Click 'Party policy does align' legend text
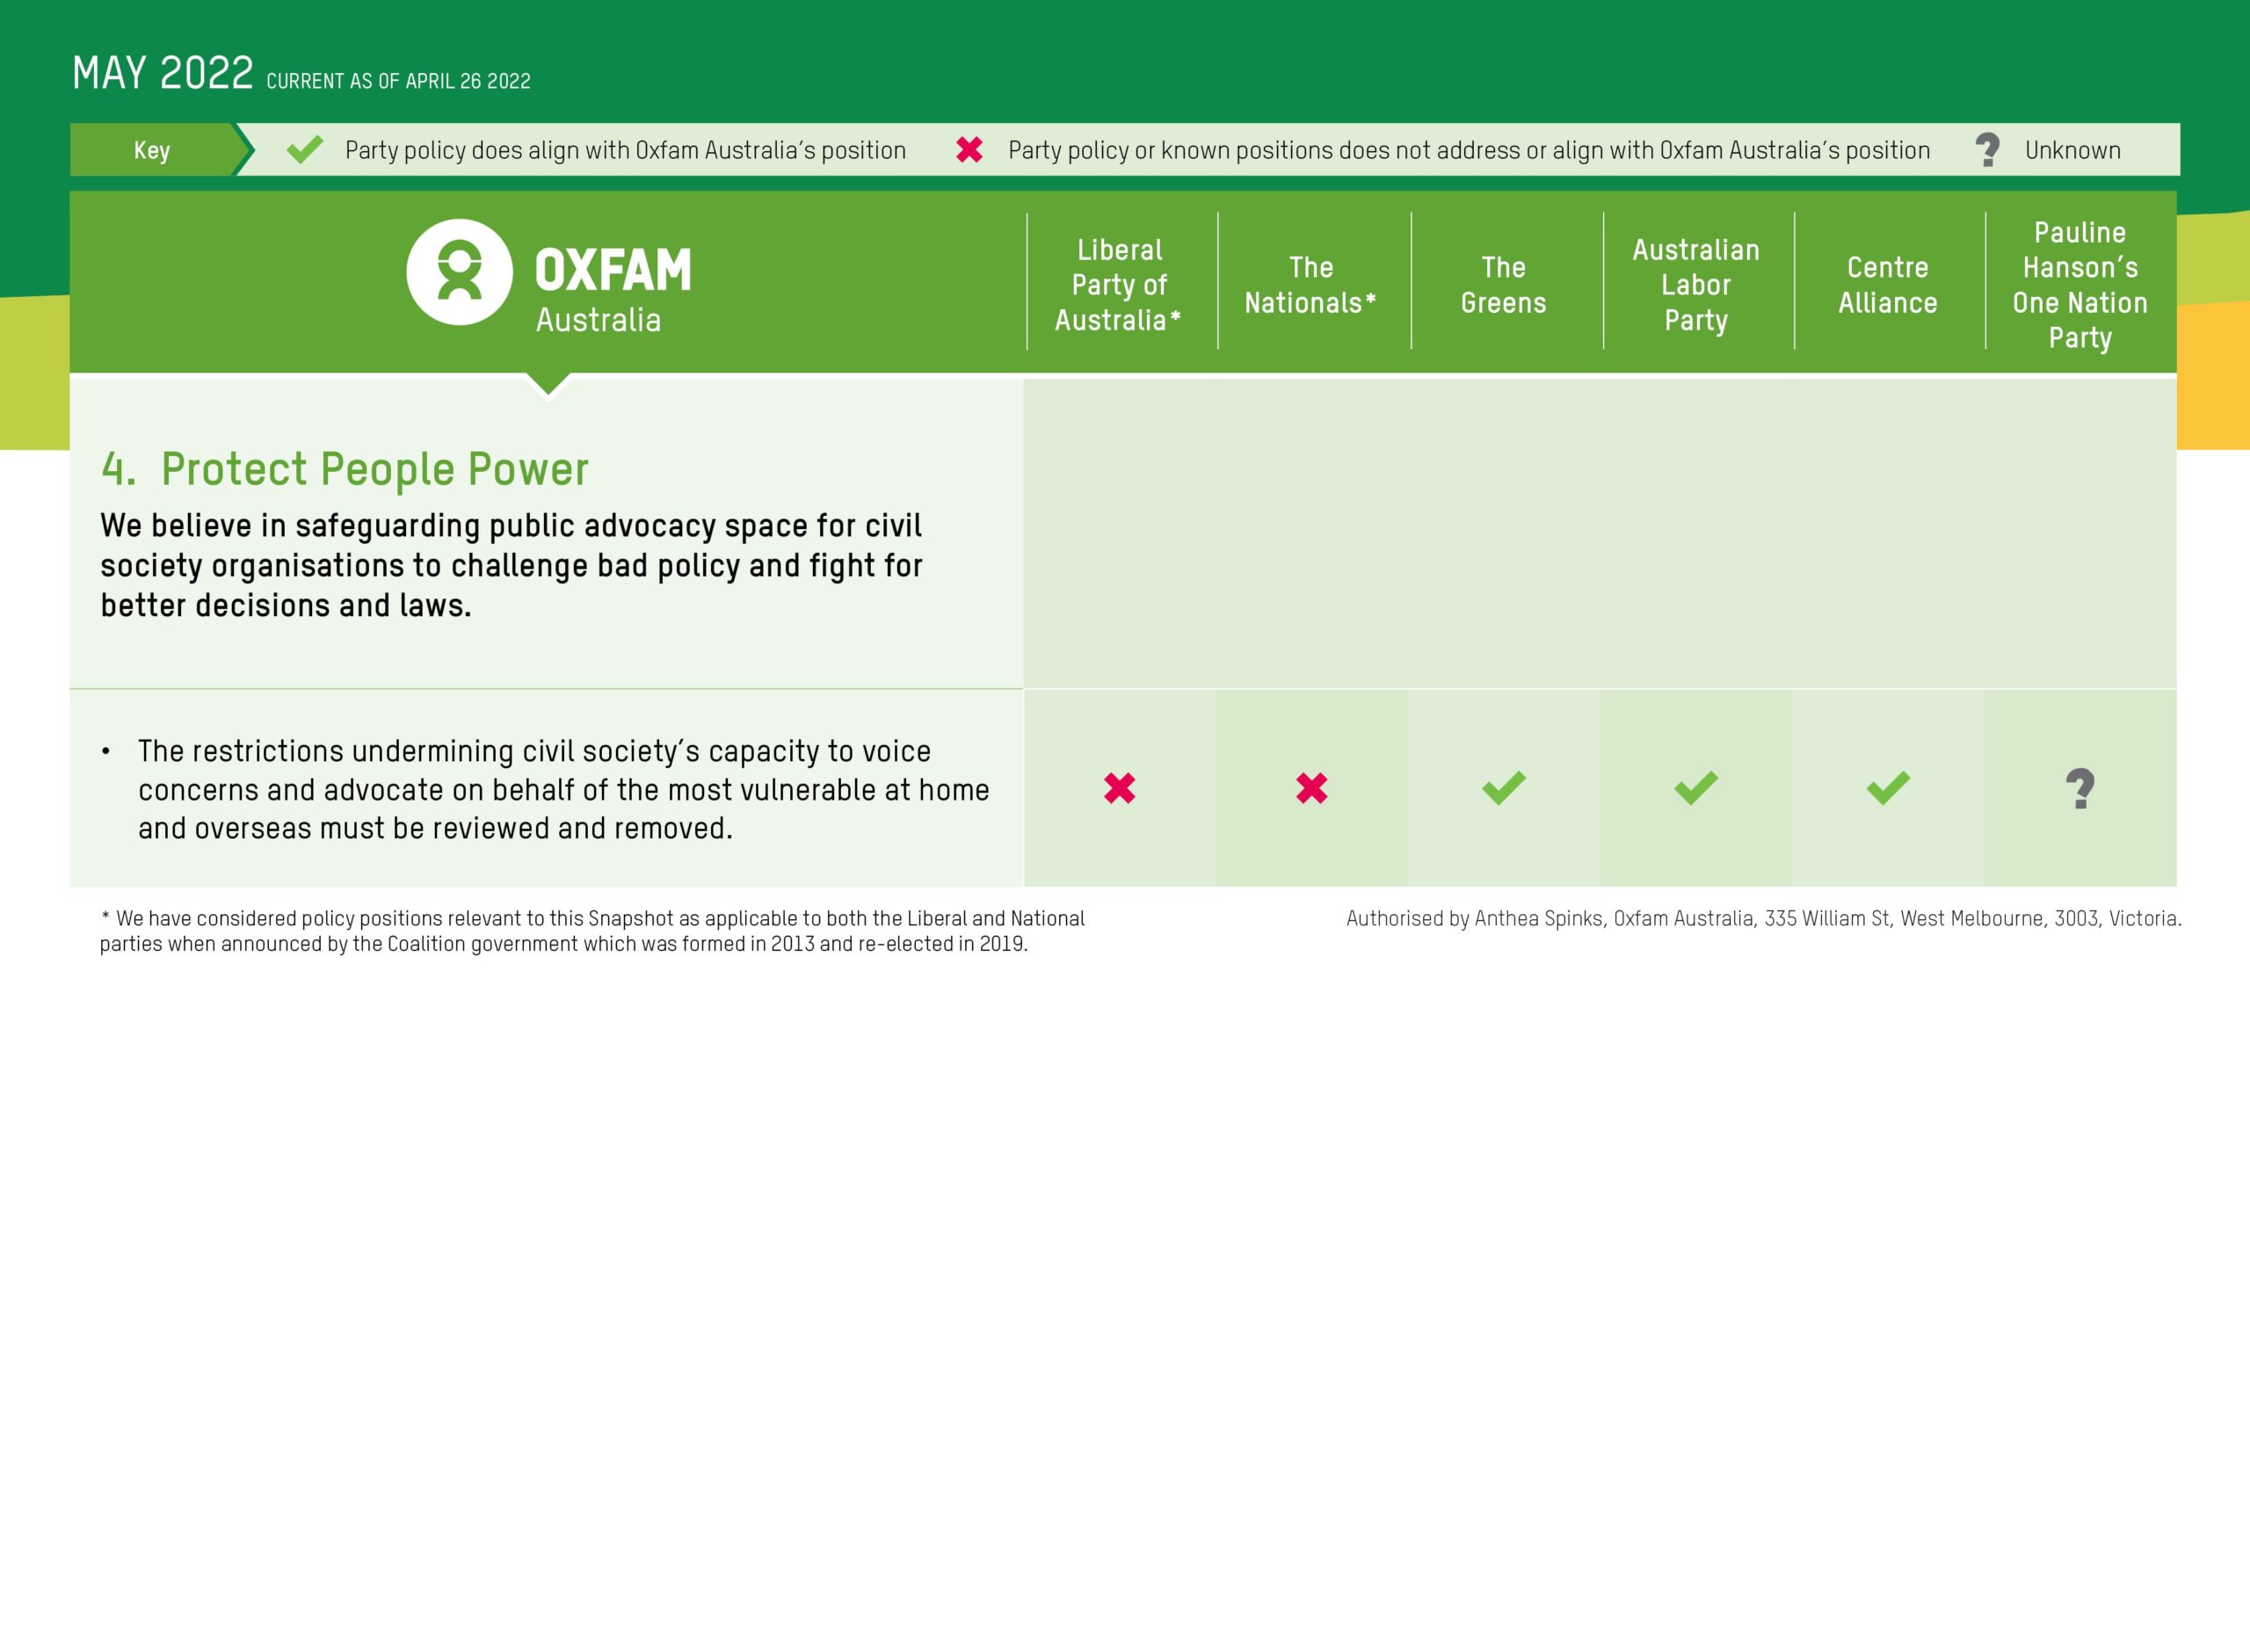Image resolution: width=2250 pixels, height=1652 pixels. tap(625, 150)
